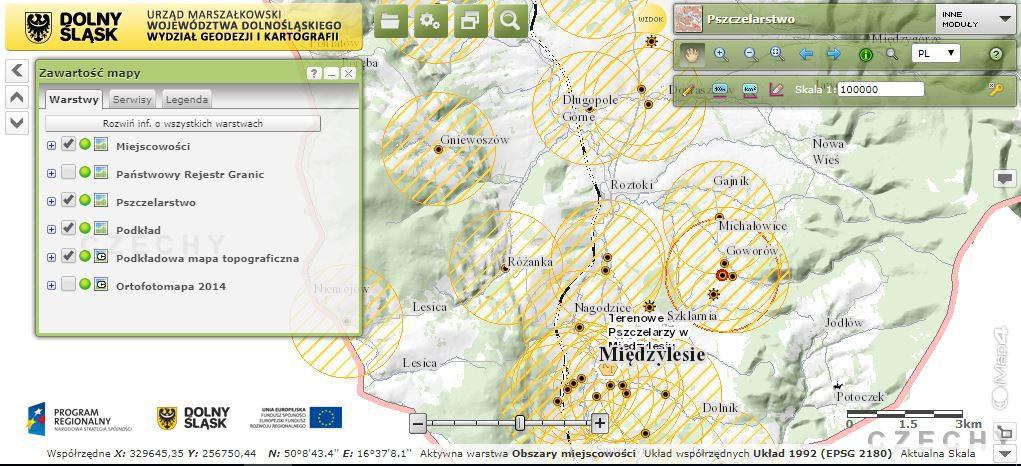
Task: Expand the Pszczelarstwo layer node
Action: (x=51, y=202)
